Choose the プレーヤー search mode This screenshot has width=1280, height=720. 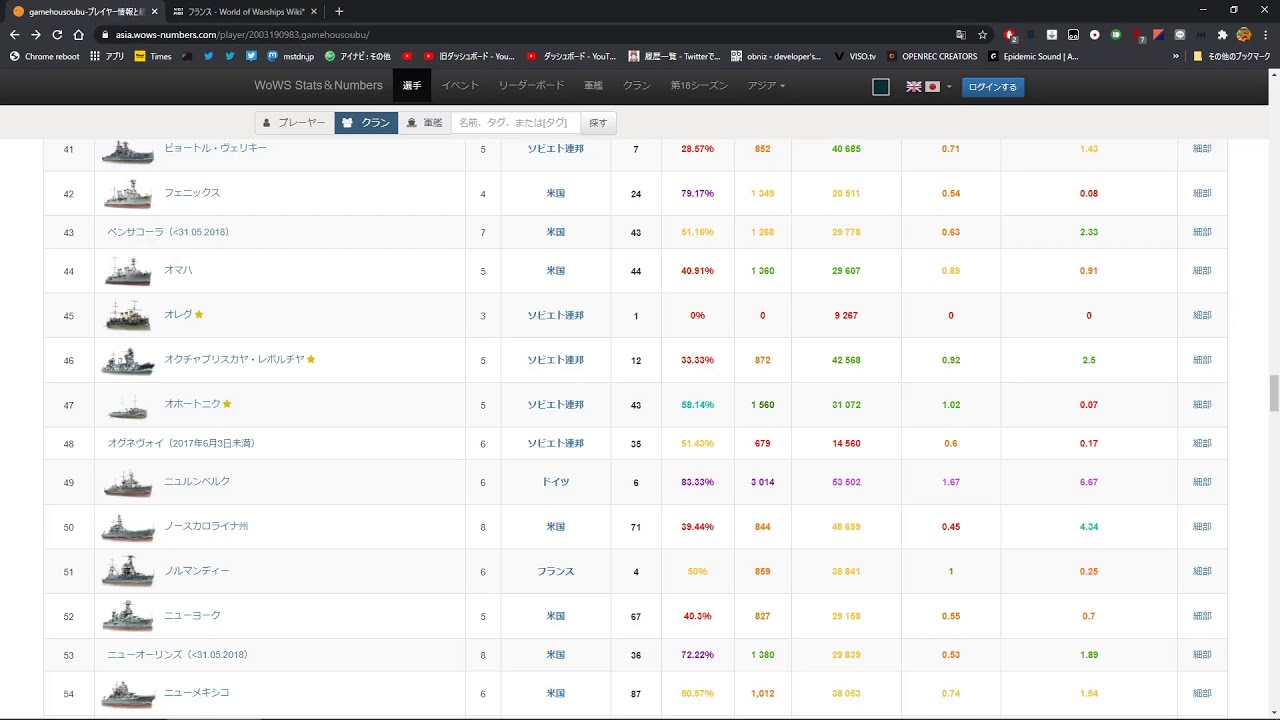(x=294, y=122)
